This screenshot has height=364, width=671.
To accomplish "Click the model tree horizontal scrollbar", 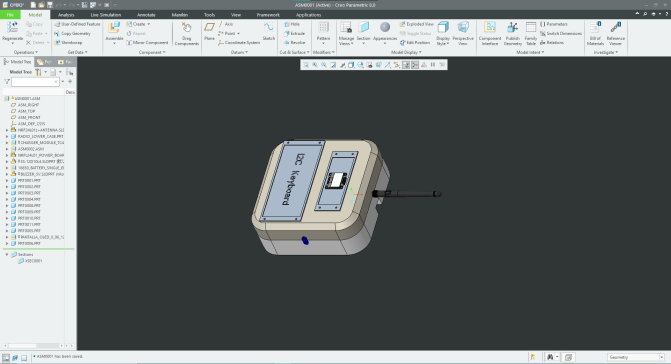I will (x=35, y=346).
